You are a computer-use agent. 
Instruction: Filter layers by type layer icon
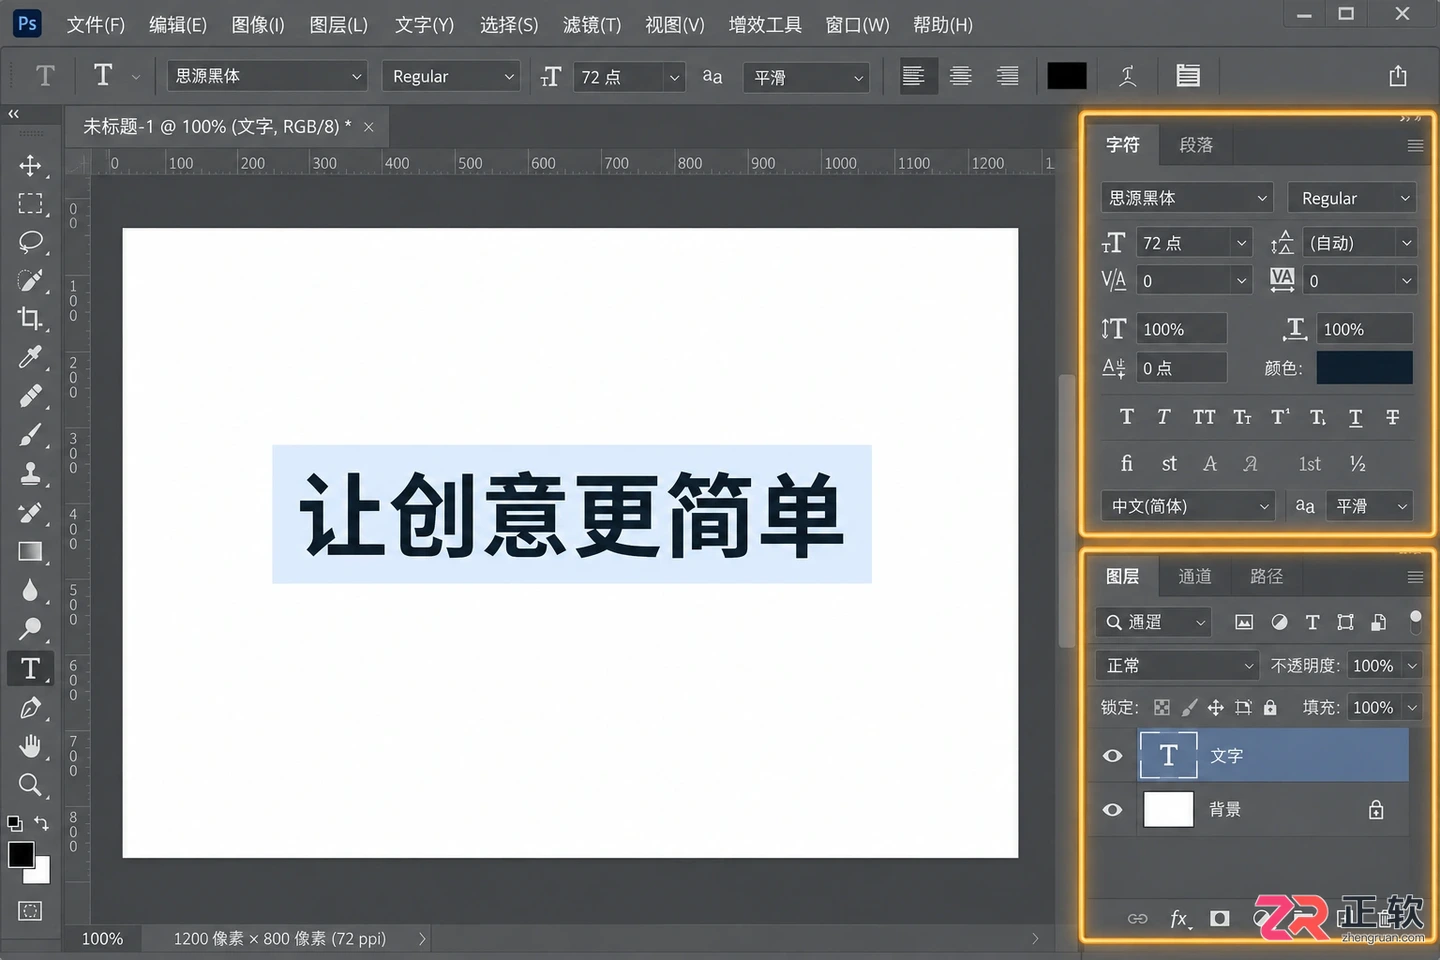[x=1312, y=622]
